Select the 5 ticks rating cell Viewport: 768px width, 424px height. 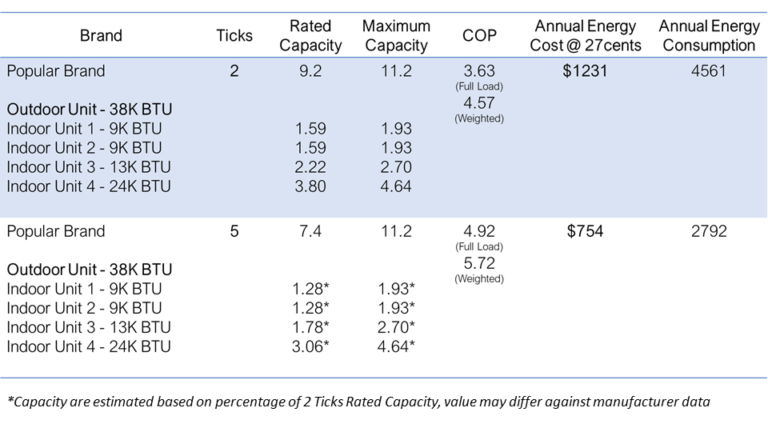(x=234, y=231)
